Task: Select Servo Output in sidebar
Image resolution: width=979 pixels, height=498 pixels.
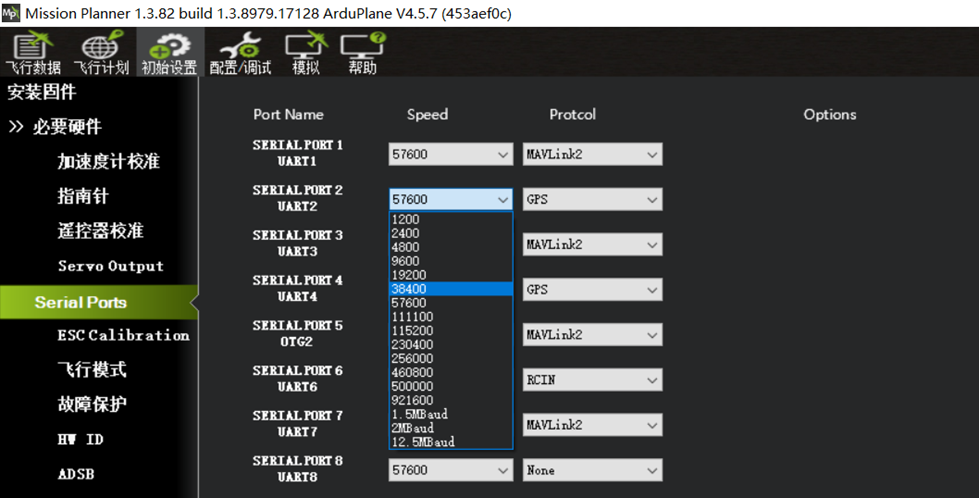Action: (110, 266)
